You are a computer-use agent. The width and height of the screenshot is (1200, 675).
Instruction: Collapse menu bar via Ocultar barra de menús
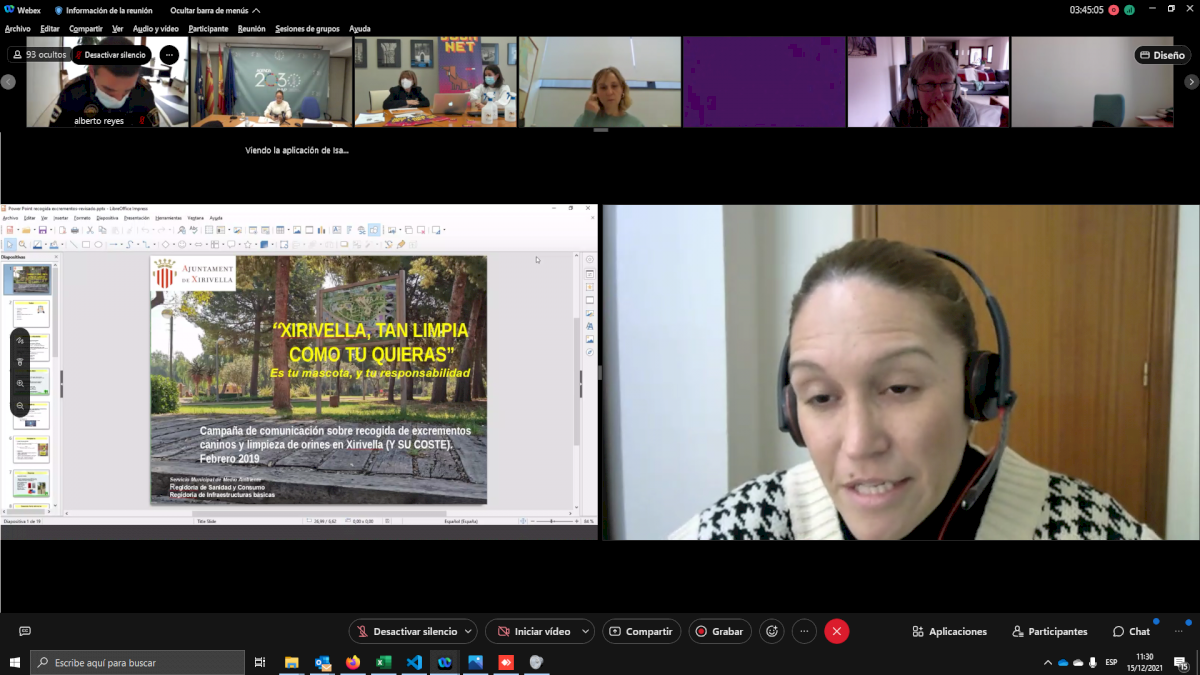click(214, 10)
